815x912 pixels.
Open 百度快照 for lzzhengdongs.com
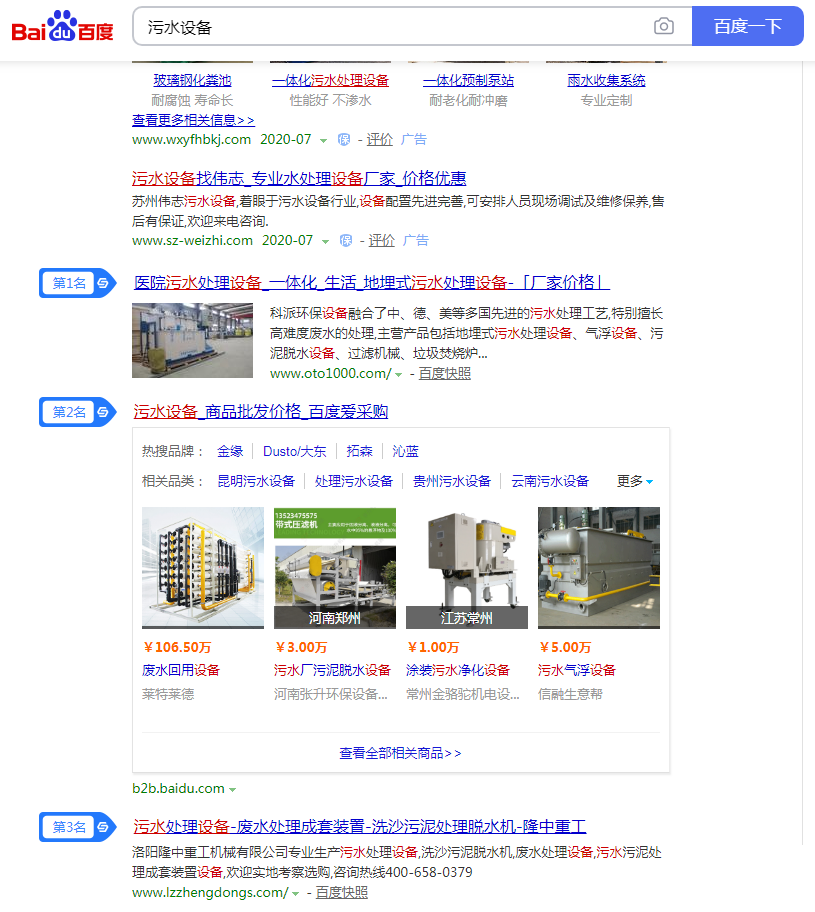341,893
